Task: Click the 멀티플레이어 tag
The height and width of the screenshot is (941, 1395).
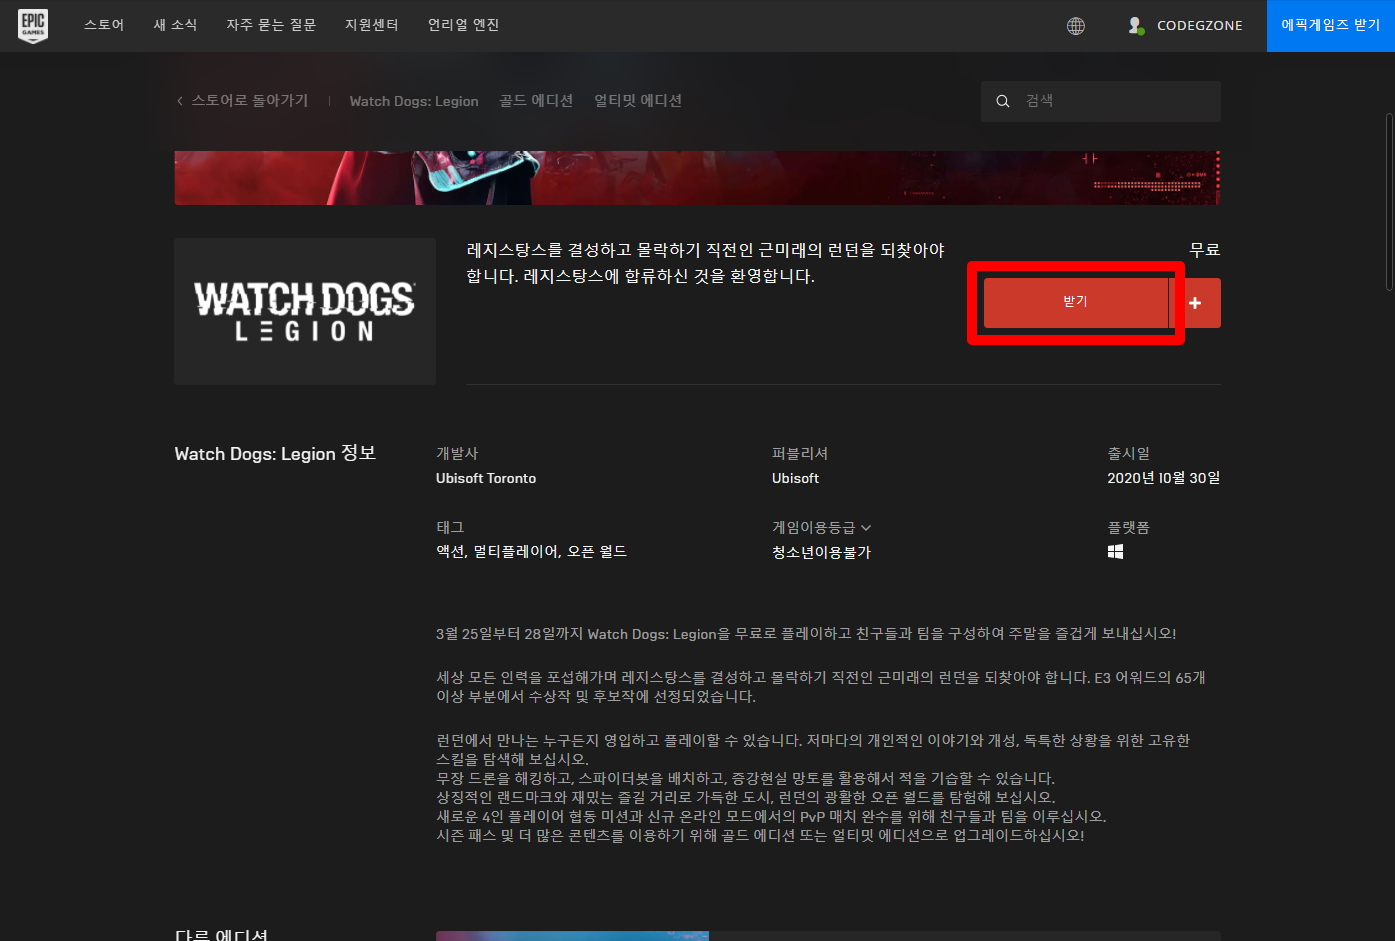Action: click(516, 551)
